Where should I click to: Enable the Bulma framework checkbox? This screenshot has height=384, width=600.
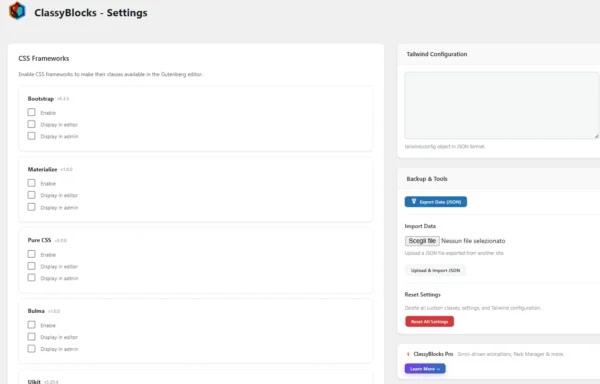tap(31, 325)
